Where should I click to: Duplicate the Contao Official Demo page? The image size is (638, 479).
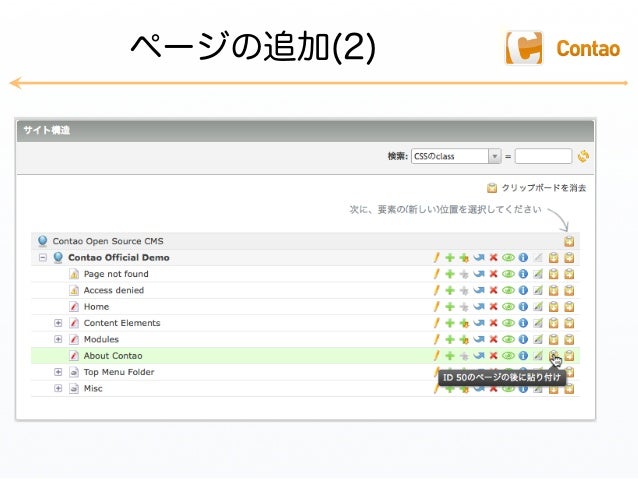450,258
